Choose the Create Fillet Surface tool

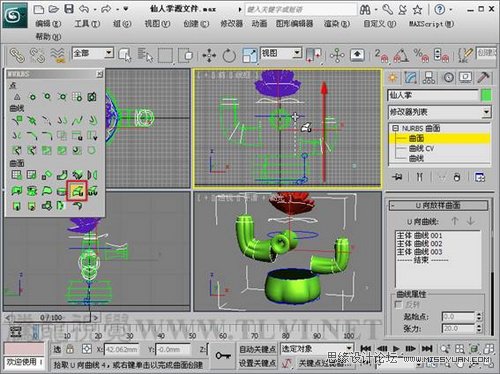click(77, 206)
